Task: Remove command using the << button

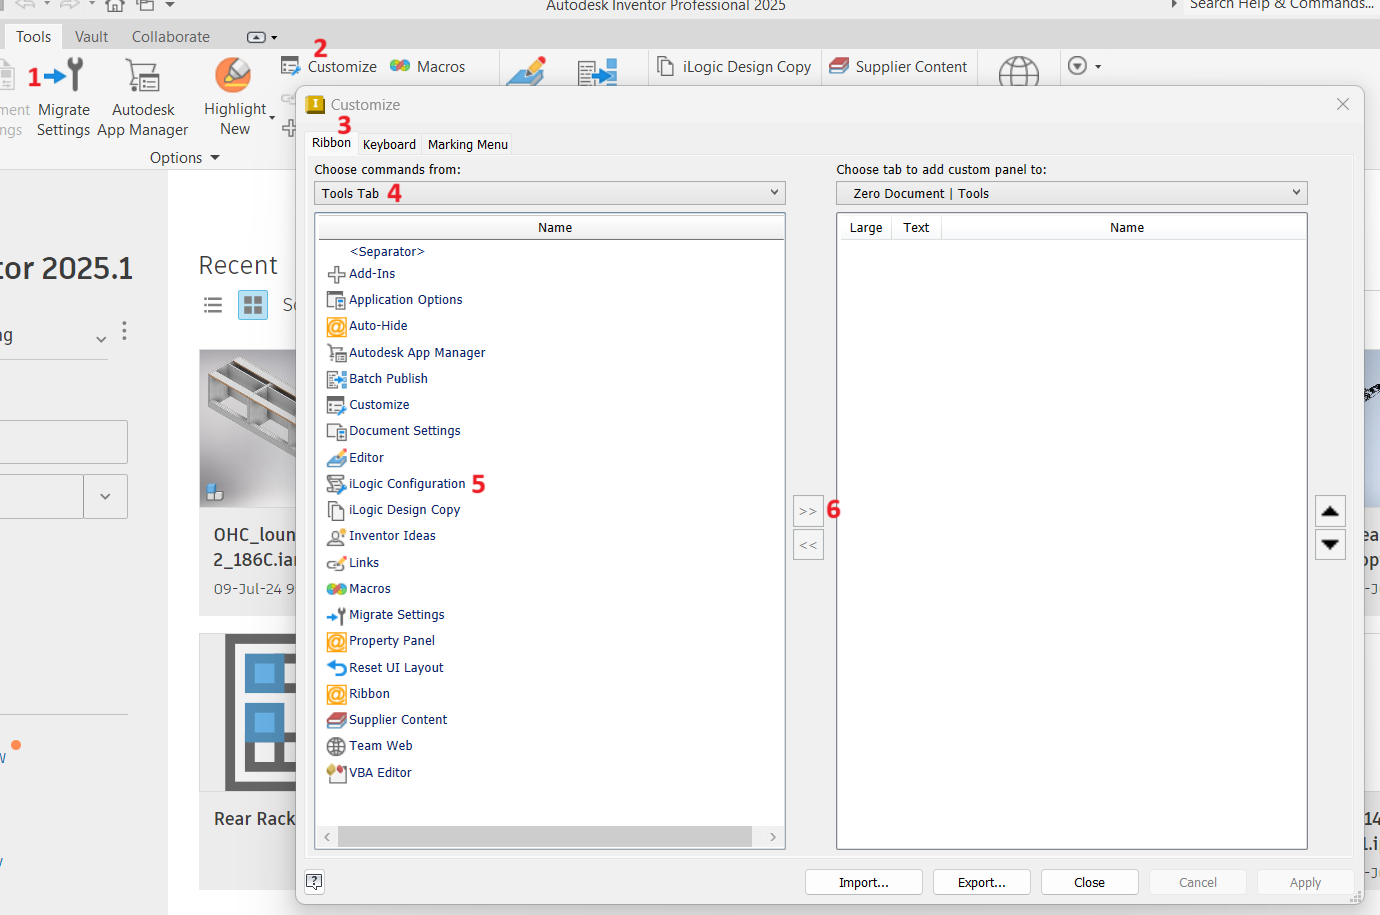Action: tap(808, 545)
